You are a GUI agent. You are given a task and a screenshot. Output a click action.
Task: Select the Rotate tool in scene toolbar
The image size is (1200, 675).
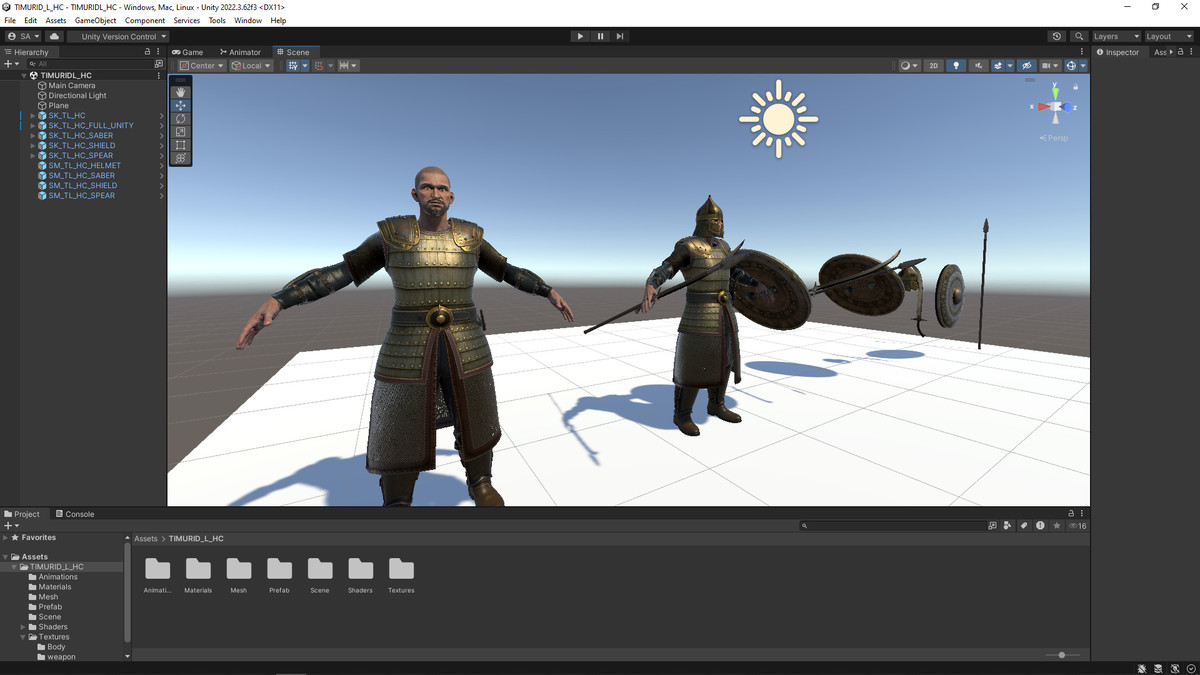pyautogui.click(x=180, y=119)
